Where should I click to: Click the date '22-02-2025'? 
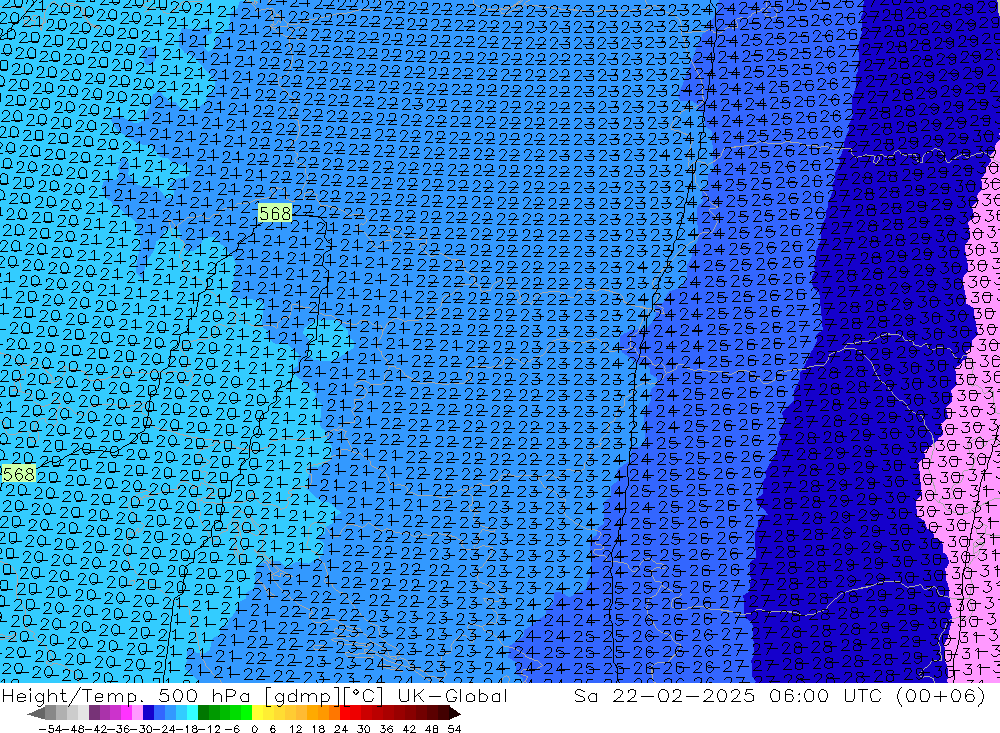pyautogui.click(x=684, y=696)
